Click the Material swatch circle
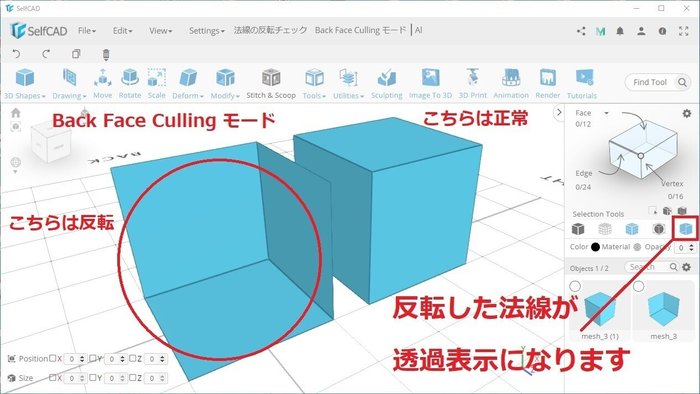The image size is (700, 394). [637, 247]
